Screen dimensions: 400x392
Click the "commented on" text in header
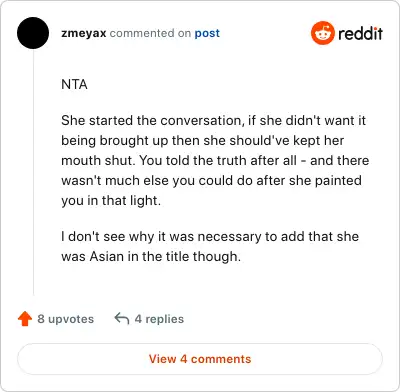(x=150, y=33)
